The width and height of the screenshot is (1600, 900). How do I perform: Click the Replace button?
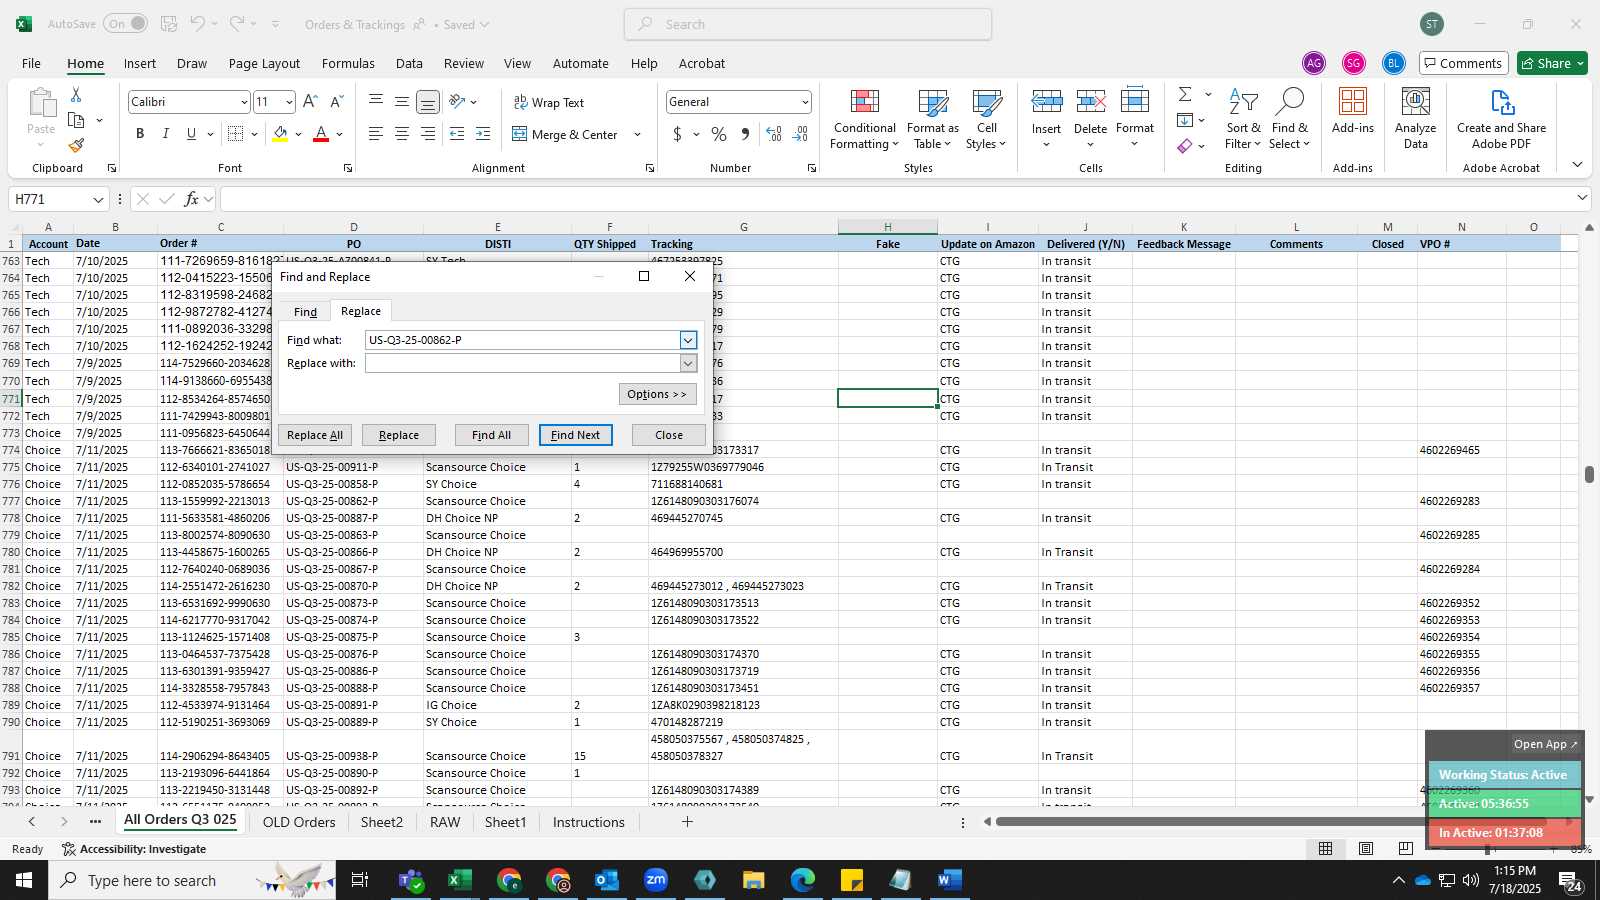398,435
